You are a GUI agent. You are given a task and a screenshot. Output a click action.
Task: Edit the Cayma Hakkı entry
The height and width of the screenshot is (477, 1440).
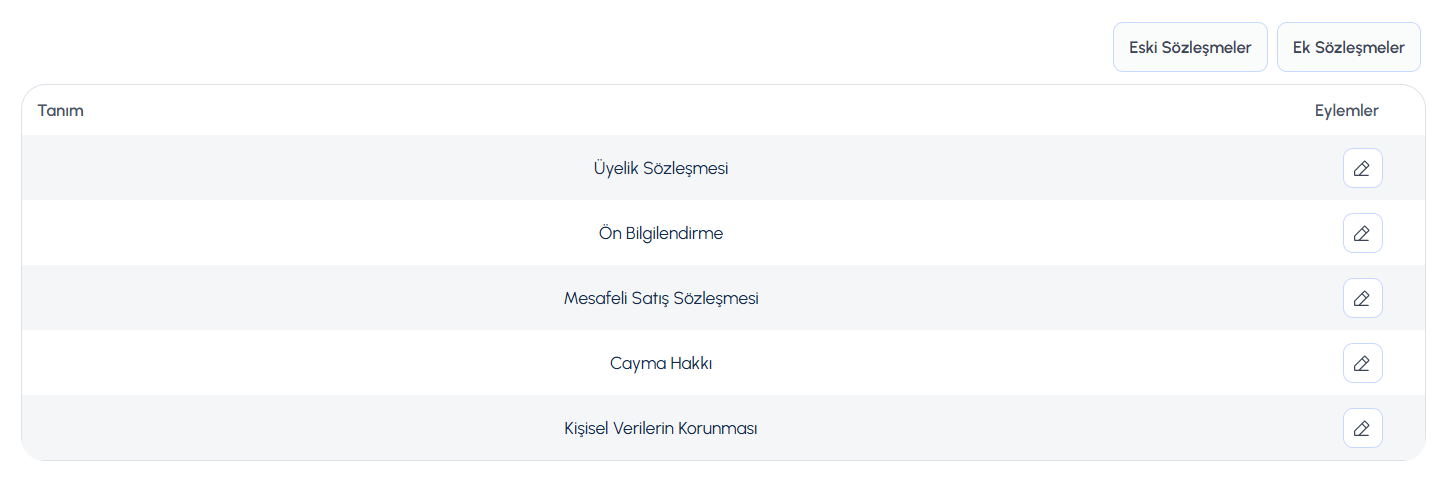point(1362,363)
